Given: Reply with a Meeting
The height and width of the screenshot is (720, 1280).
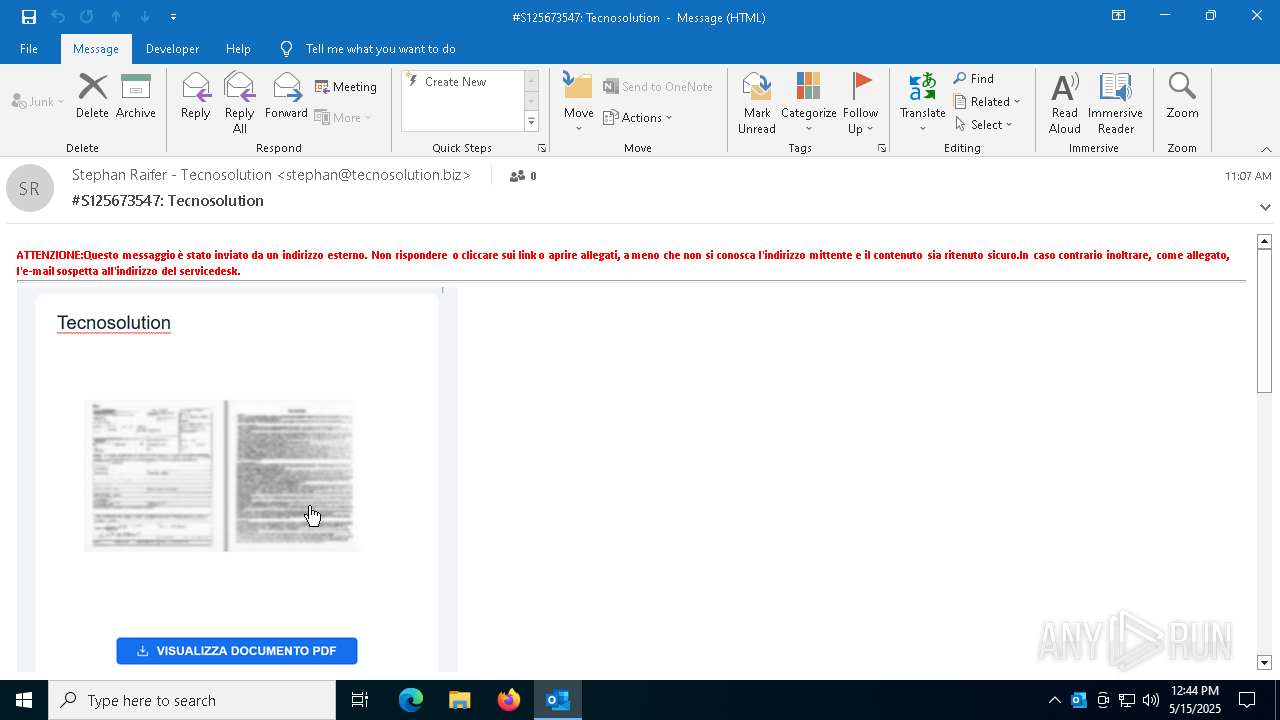Looking at the screenshot, I should [346, 87].
